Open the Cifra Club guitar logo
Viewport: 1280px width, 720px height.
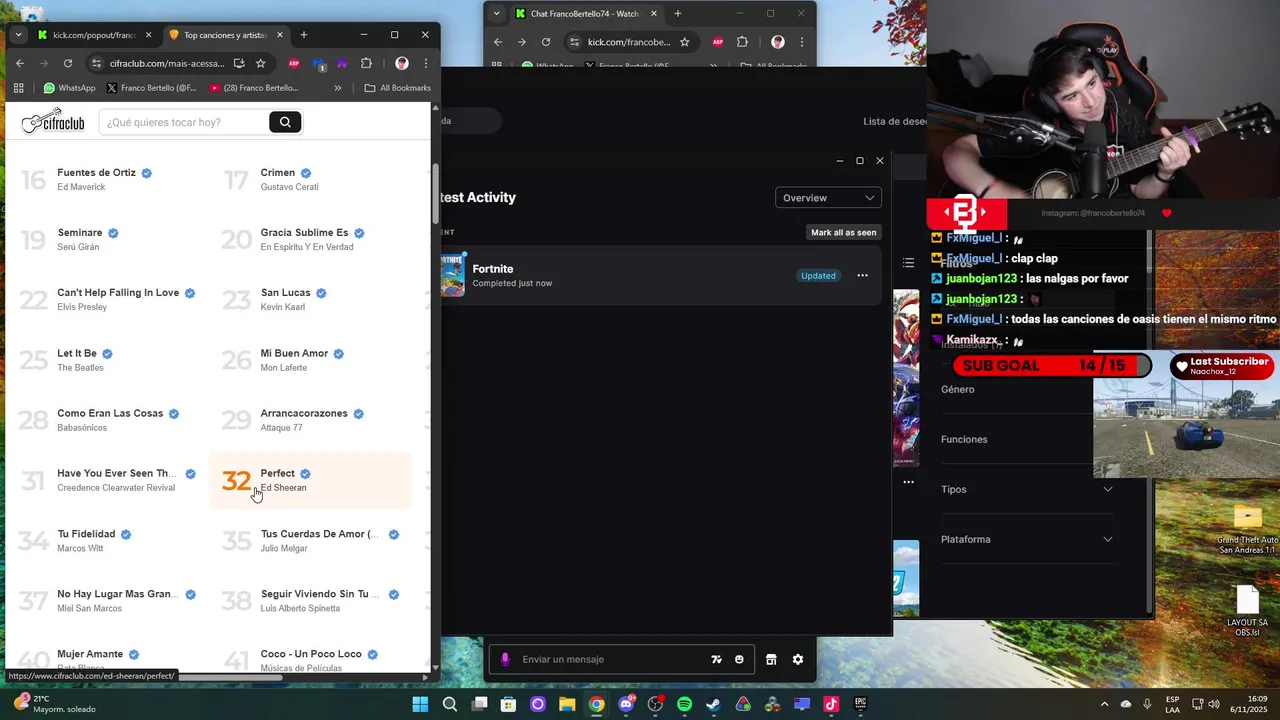pyautogui.click(x=53, y=122)
